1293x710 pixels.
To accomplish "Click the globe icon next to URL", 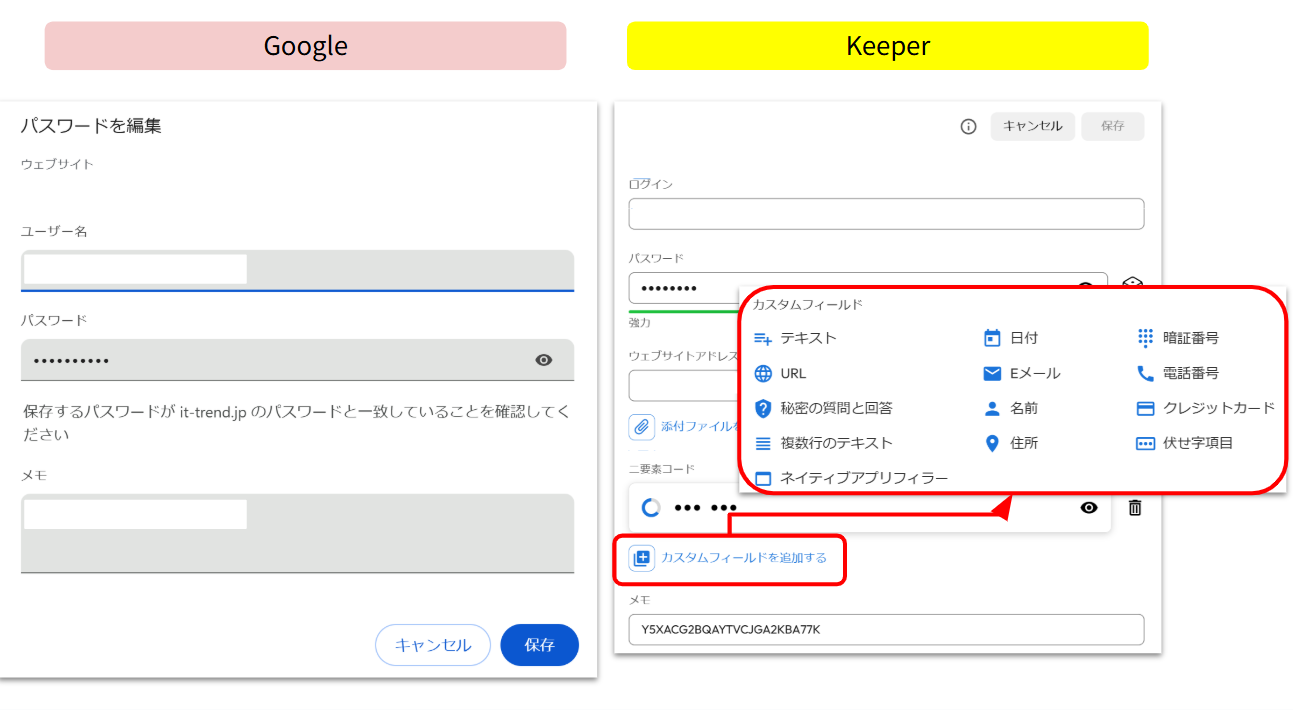I will pyautogui.click(x=763, y=373).
